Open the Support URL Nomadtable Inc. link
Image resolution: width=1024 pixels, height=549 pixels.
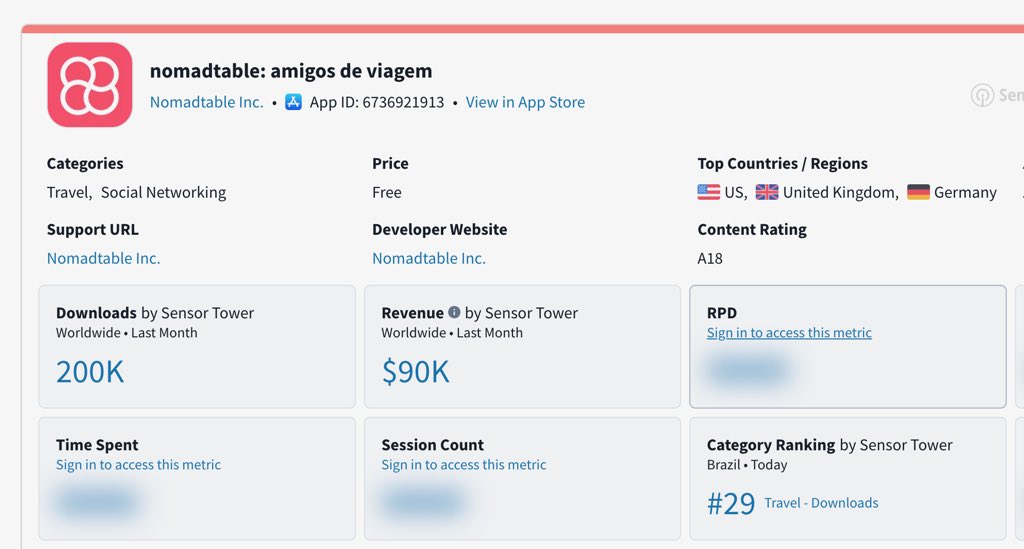[103, 259]
